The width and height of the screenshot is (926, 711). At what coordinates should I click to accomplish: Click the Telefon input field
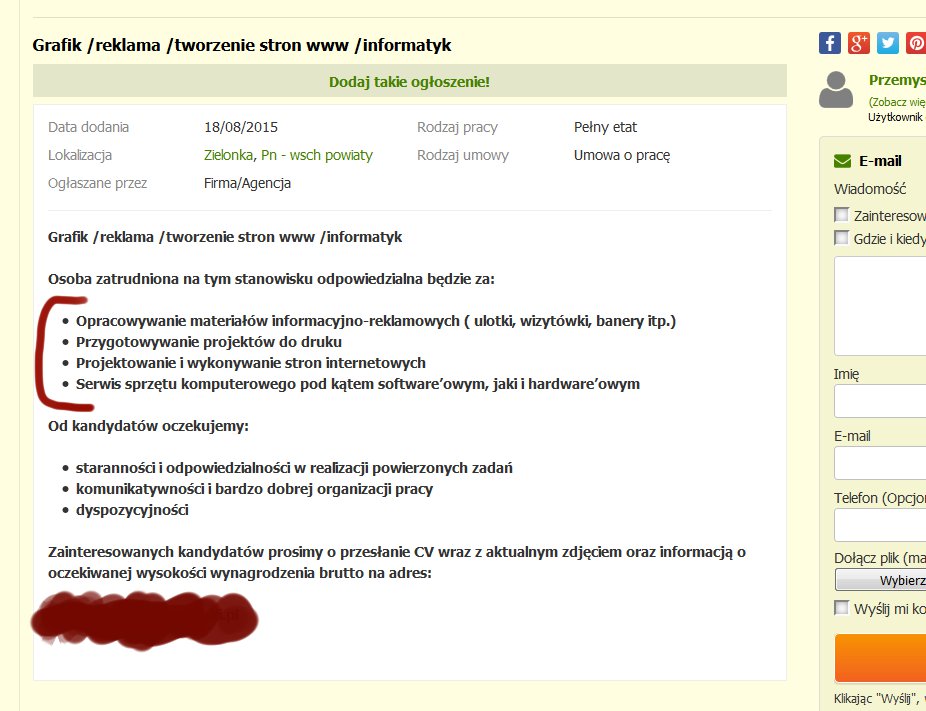(x=880, y=525)
